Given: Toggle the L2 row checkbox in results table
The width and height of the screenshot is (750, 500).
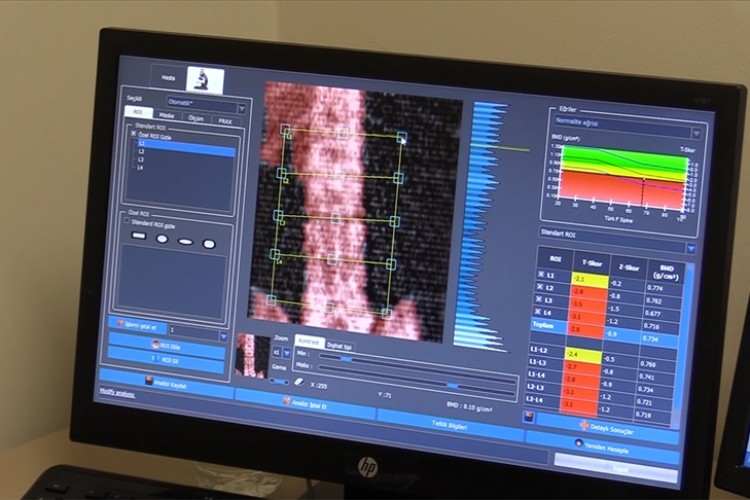Looking at the screenshot, I should (540, 287).
